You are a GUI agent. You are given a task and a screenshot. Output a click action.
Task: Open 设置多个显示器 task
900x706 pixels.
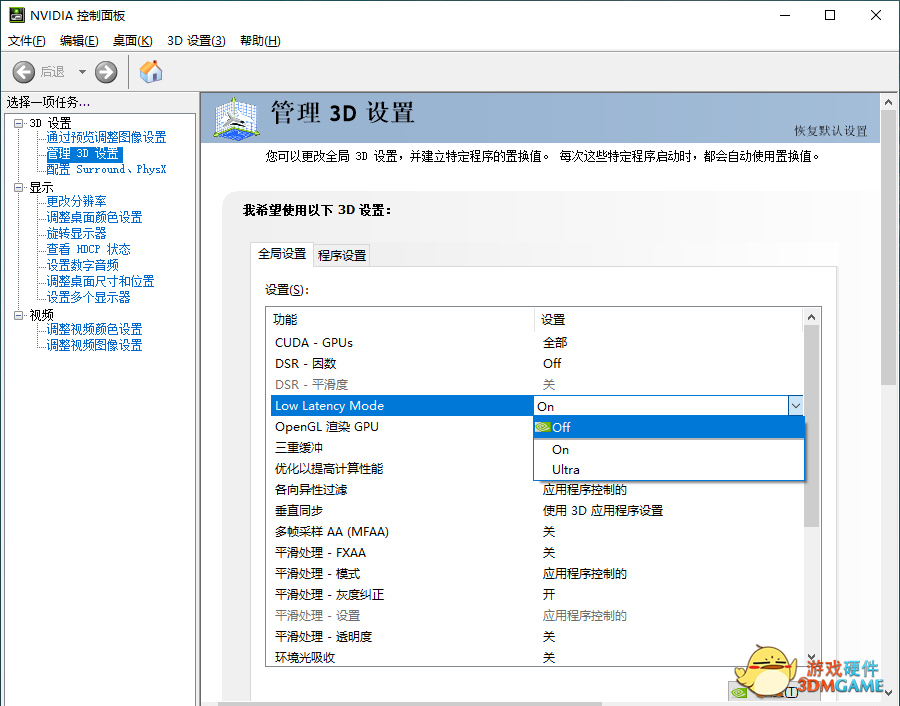(88, 297)
